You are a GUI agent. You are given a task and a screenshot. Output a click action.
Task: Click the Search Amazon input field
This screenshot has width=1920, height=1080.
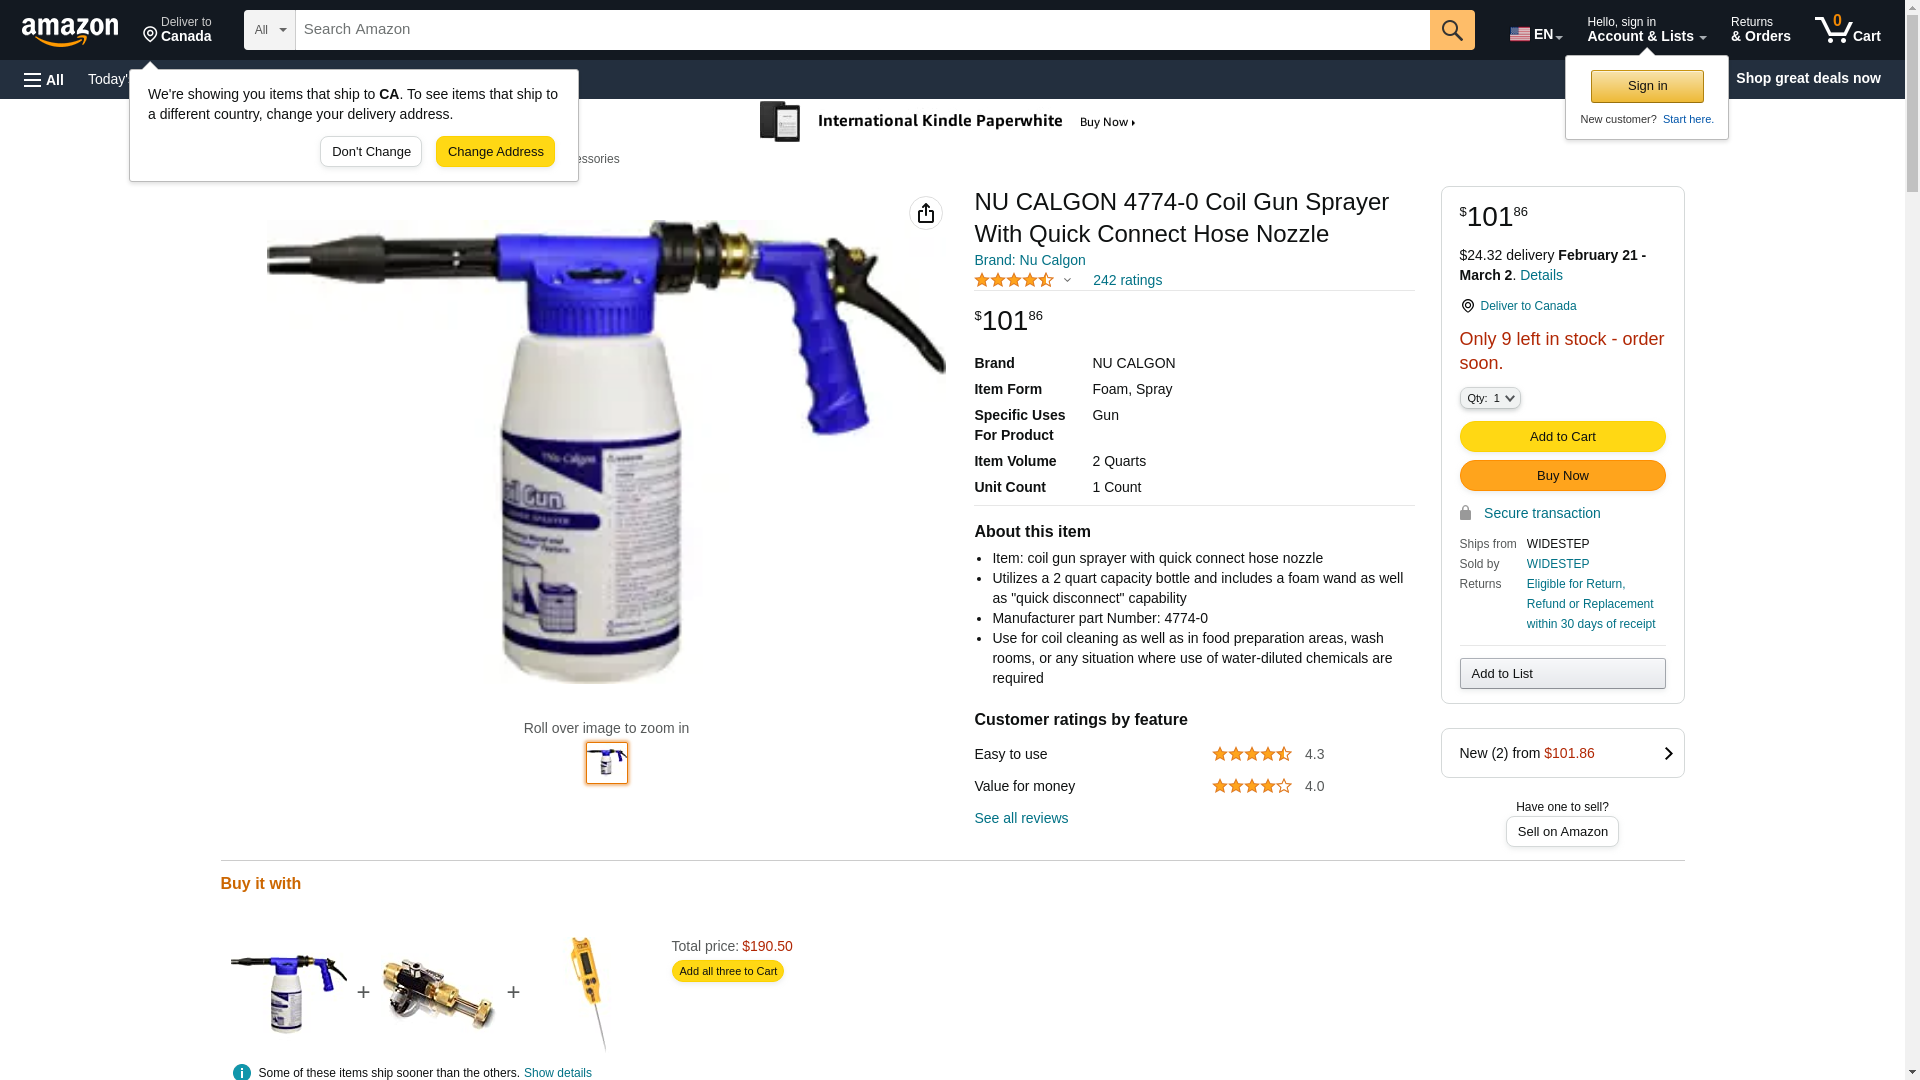point(862,30)
